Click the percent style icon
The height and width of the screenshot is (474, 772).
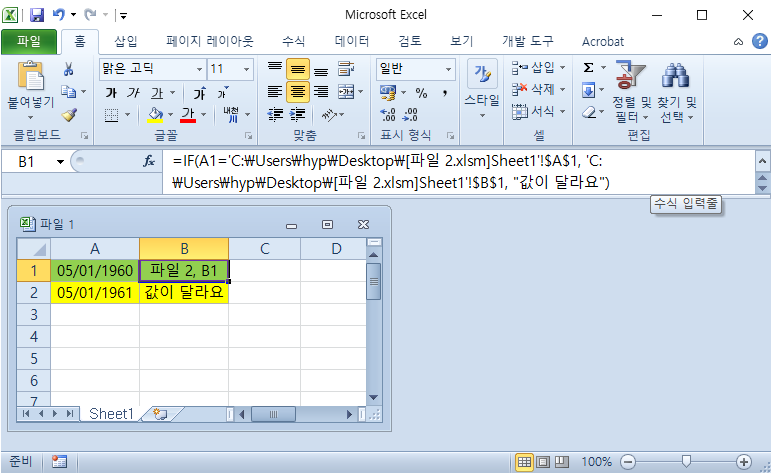[421, 93]
